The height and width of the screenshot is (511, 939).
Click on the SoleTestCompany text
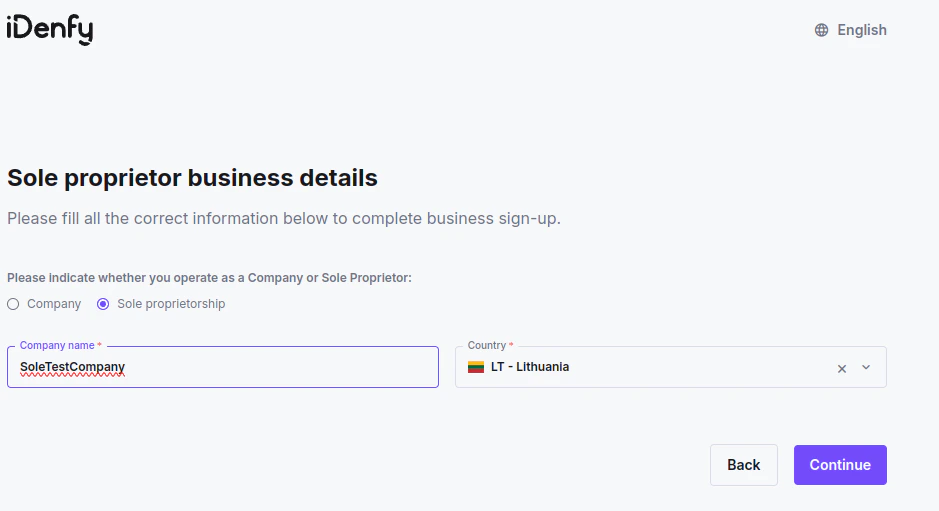(x=72, y=367)
